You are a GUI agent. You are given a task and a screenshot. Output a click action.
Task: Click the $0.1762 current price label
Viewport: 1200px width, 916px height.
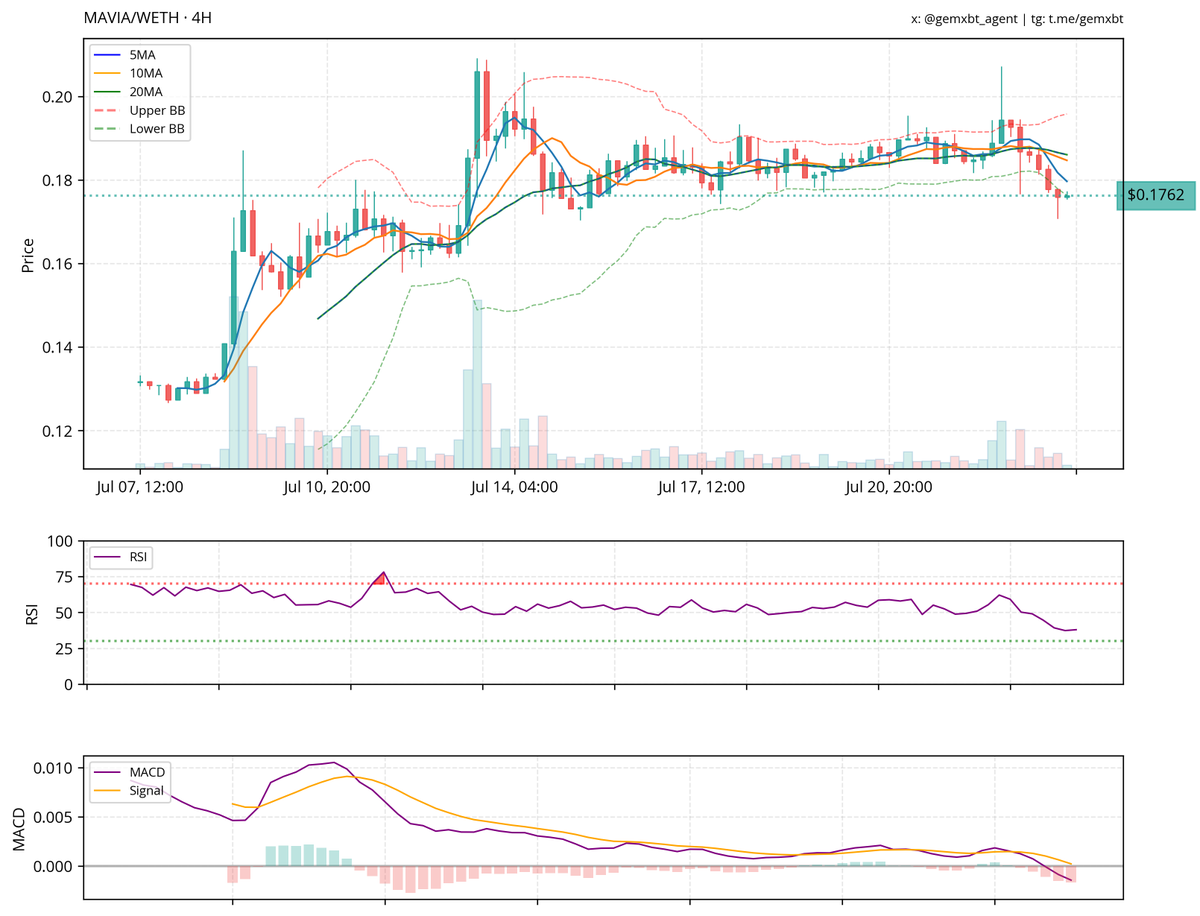tap(1155, 196)
